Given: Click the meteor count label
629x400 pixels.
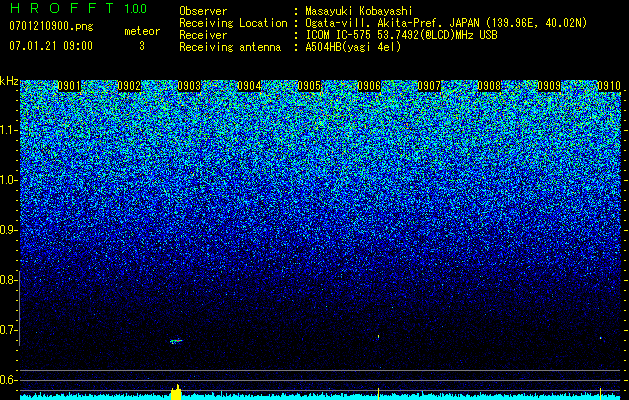Looking at the screenshot, I should 142,31.
